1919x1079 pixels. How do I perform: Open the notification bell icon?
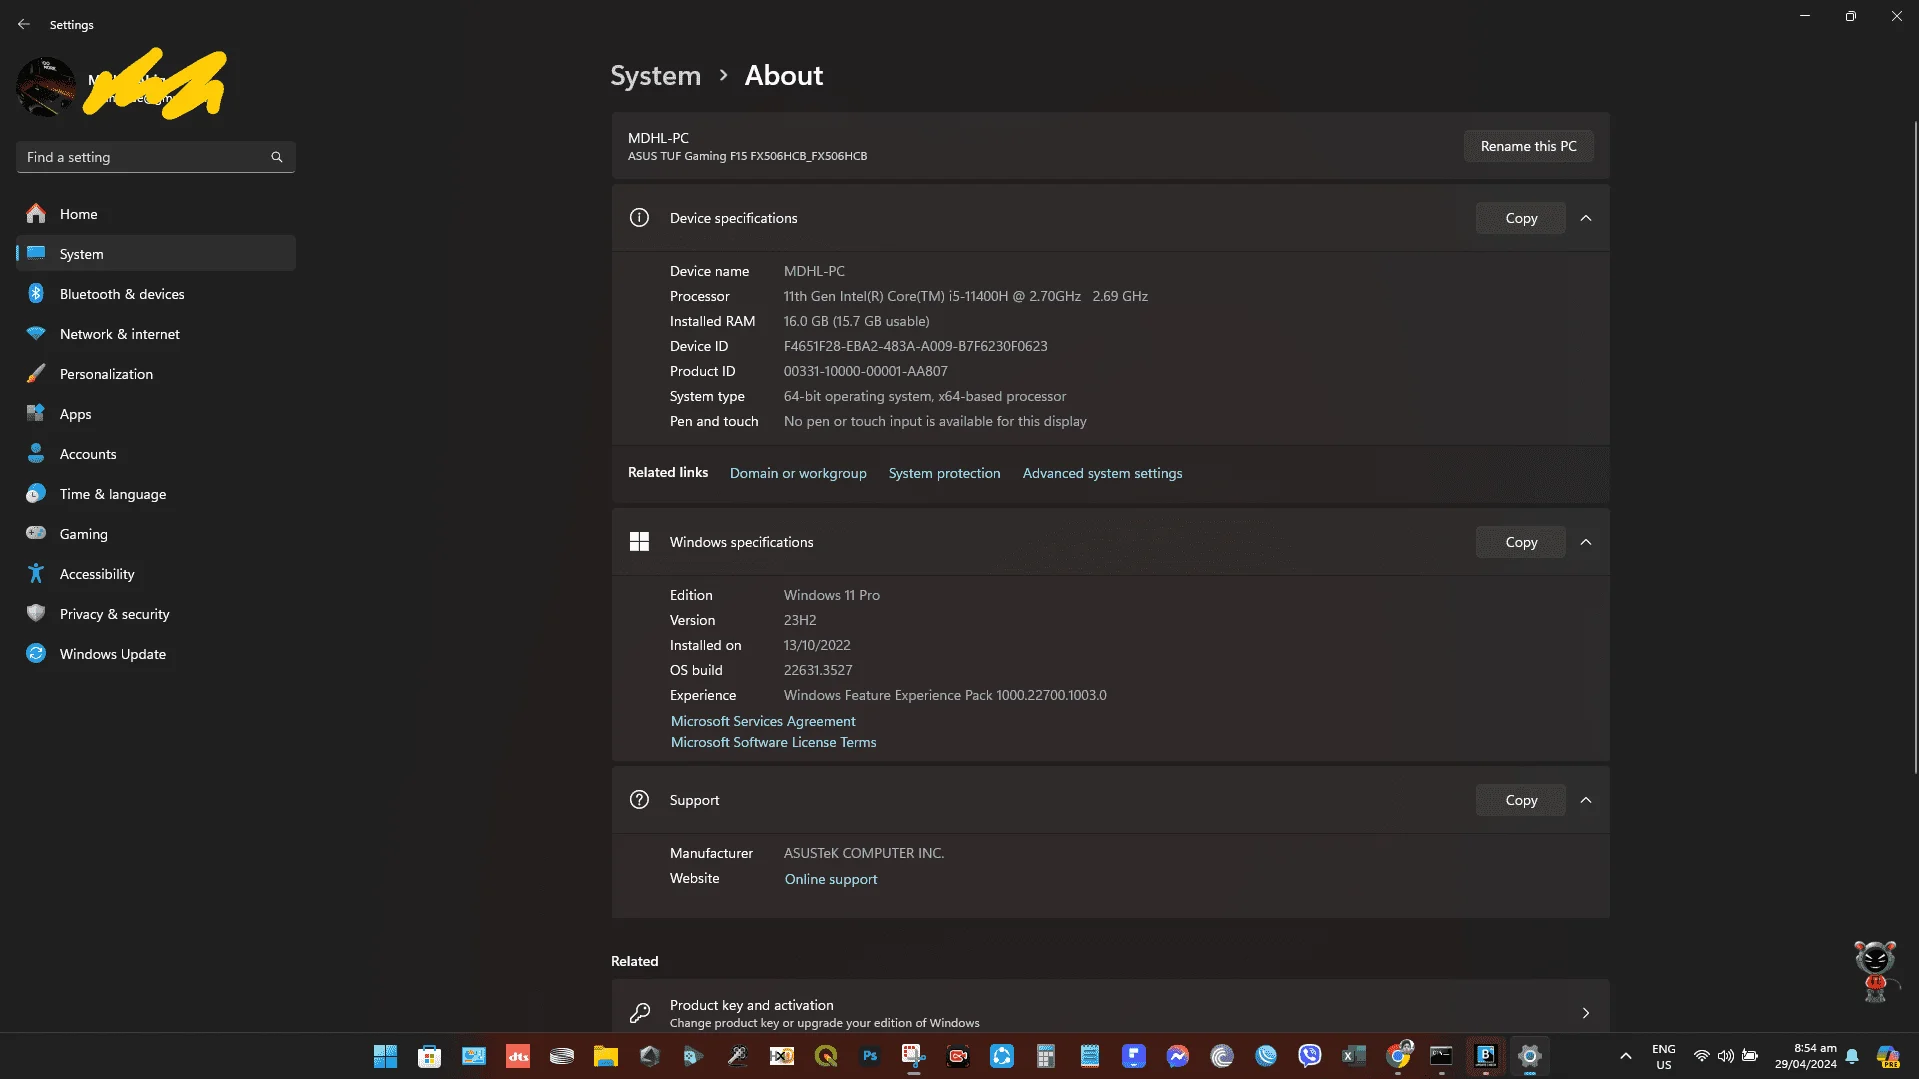pyautogui.click(x=1852, y=1056)
